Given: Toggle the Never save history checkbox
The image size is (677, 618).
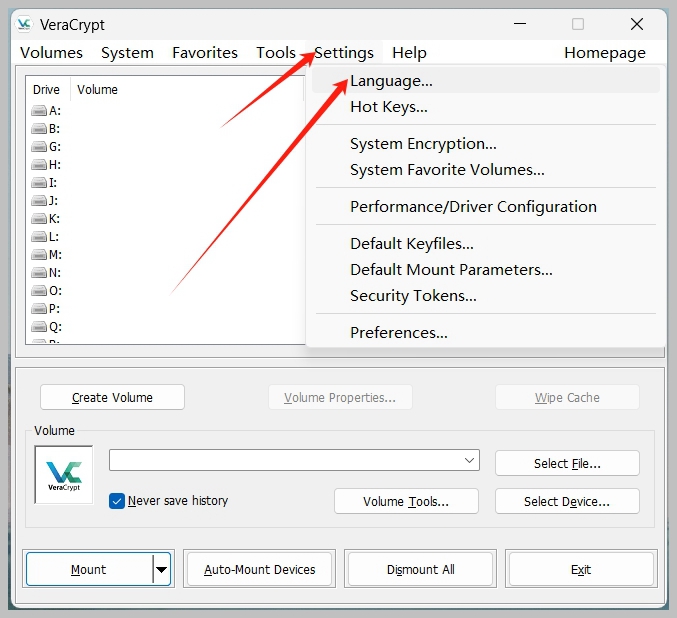Looking at the screenshot, I should click(x=117, y=501).
